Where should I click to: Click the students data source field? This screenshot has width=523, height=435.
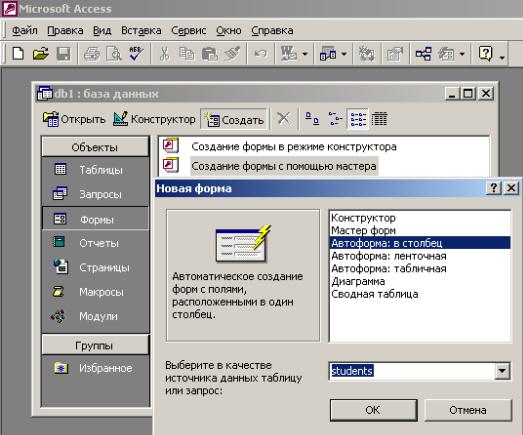(x=412, y=371)
